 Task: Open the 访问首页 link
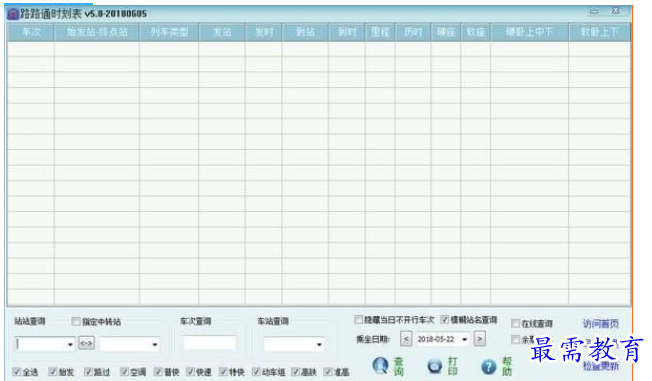pos(600,323)
